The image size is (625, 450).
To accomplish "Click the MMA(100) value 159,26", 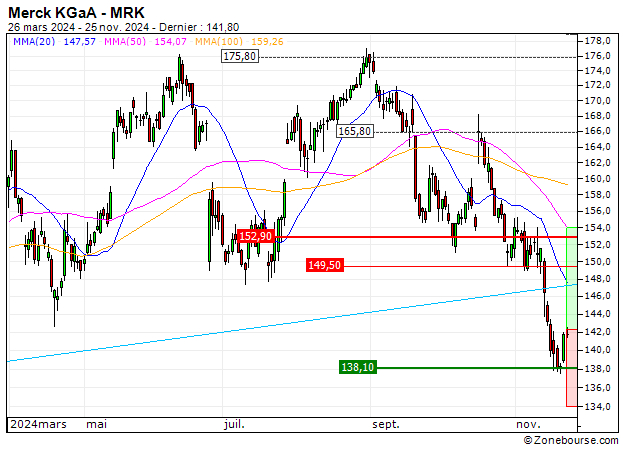I will tap(267, 41).
